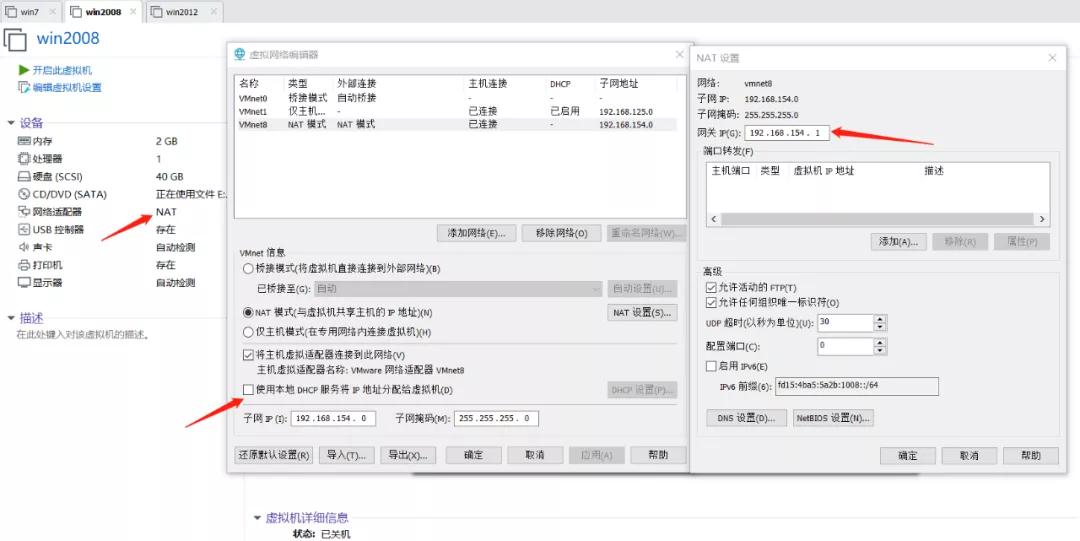This screenshot has width=1080, height=541.
Task: Click Cancel in Virtual Network Editor
Action: (534, 455)
